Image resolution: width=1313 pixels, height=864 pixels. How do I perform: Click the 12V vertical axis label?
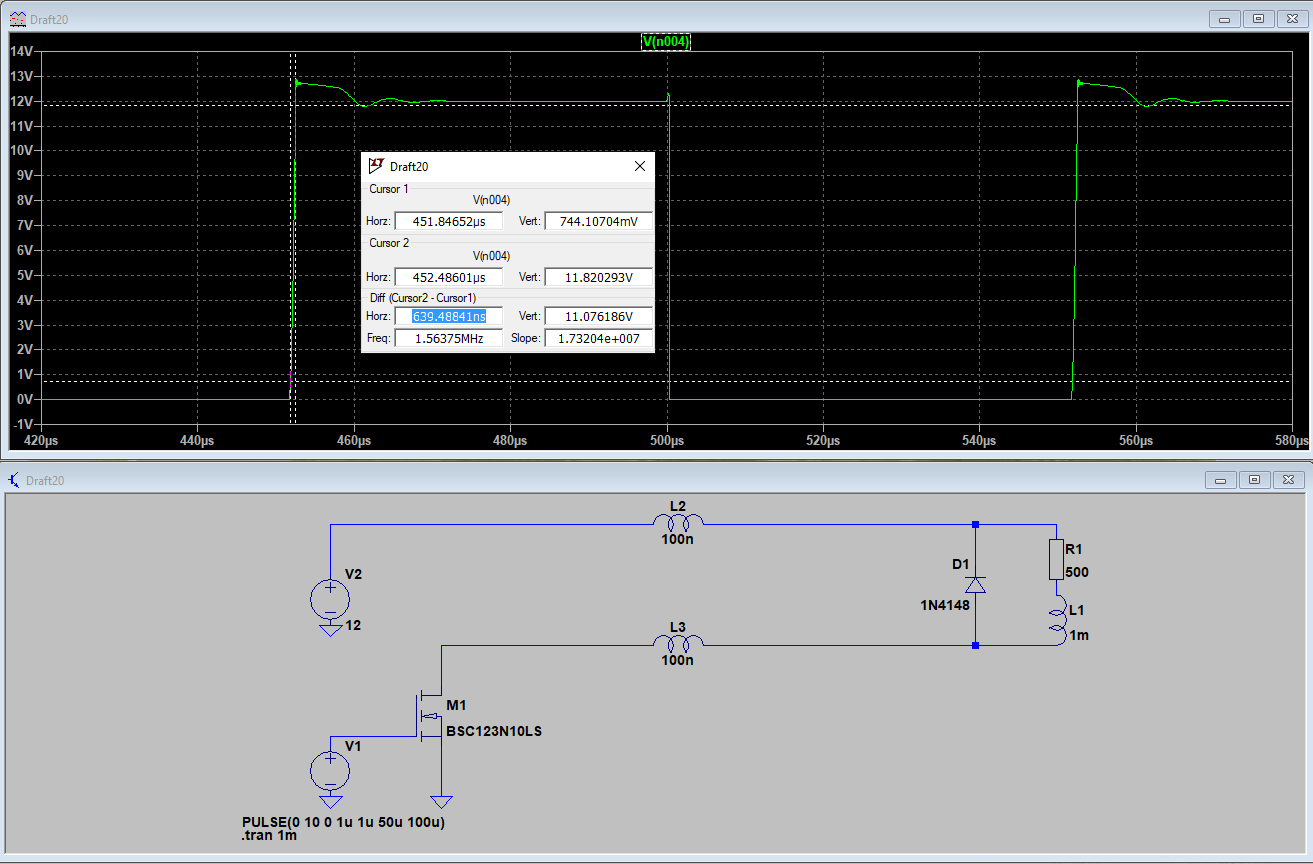(22, 101)
